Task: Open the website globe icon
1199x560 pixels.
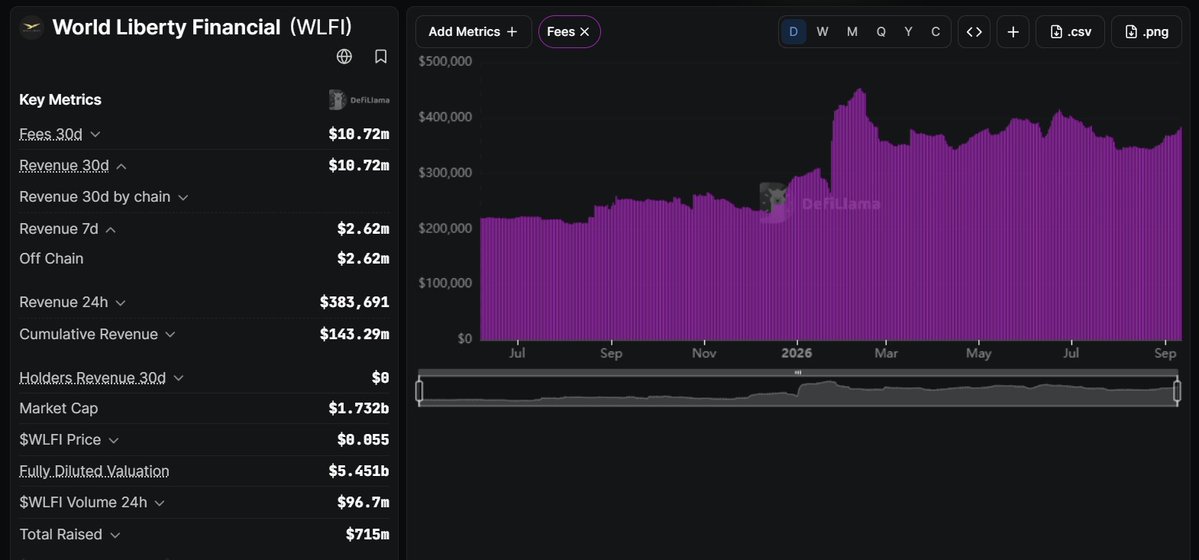Action: tap(344, 57)
